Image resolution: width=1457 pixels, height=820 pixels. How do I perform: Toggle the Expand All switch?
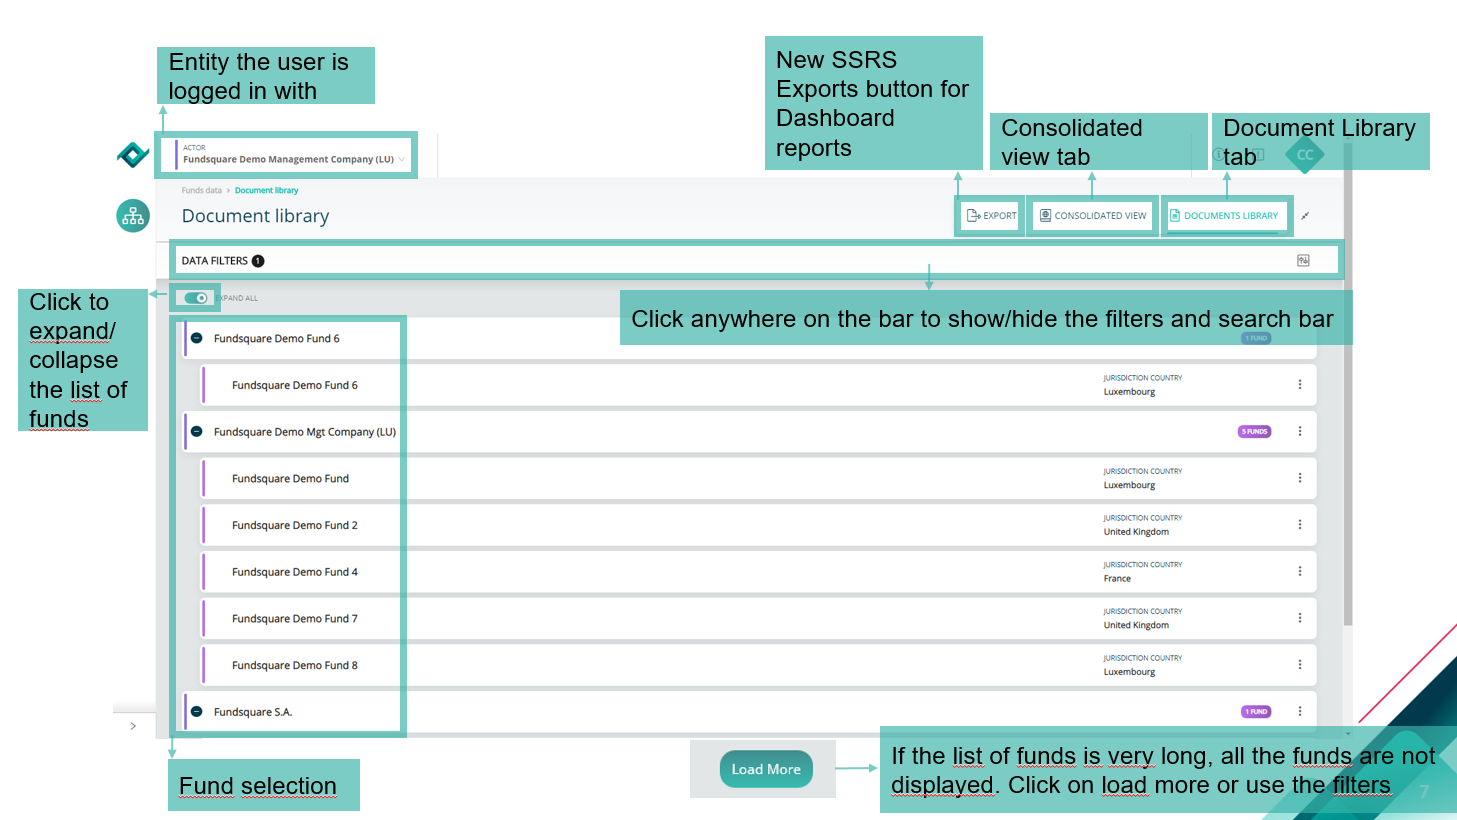coord(196,298)
